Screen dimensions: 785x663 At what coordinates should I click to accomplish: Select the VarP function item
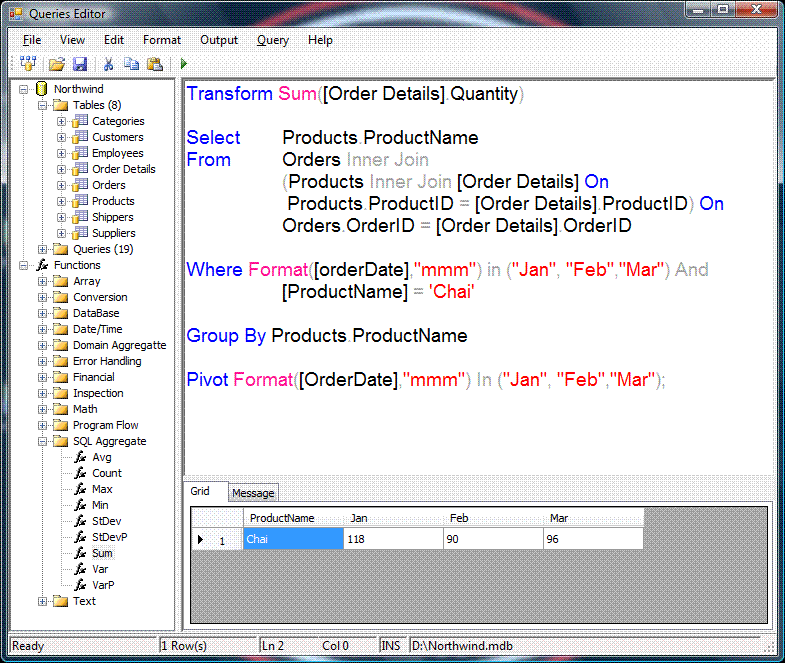[x=103, y=585]
